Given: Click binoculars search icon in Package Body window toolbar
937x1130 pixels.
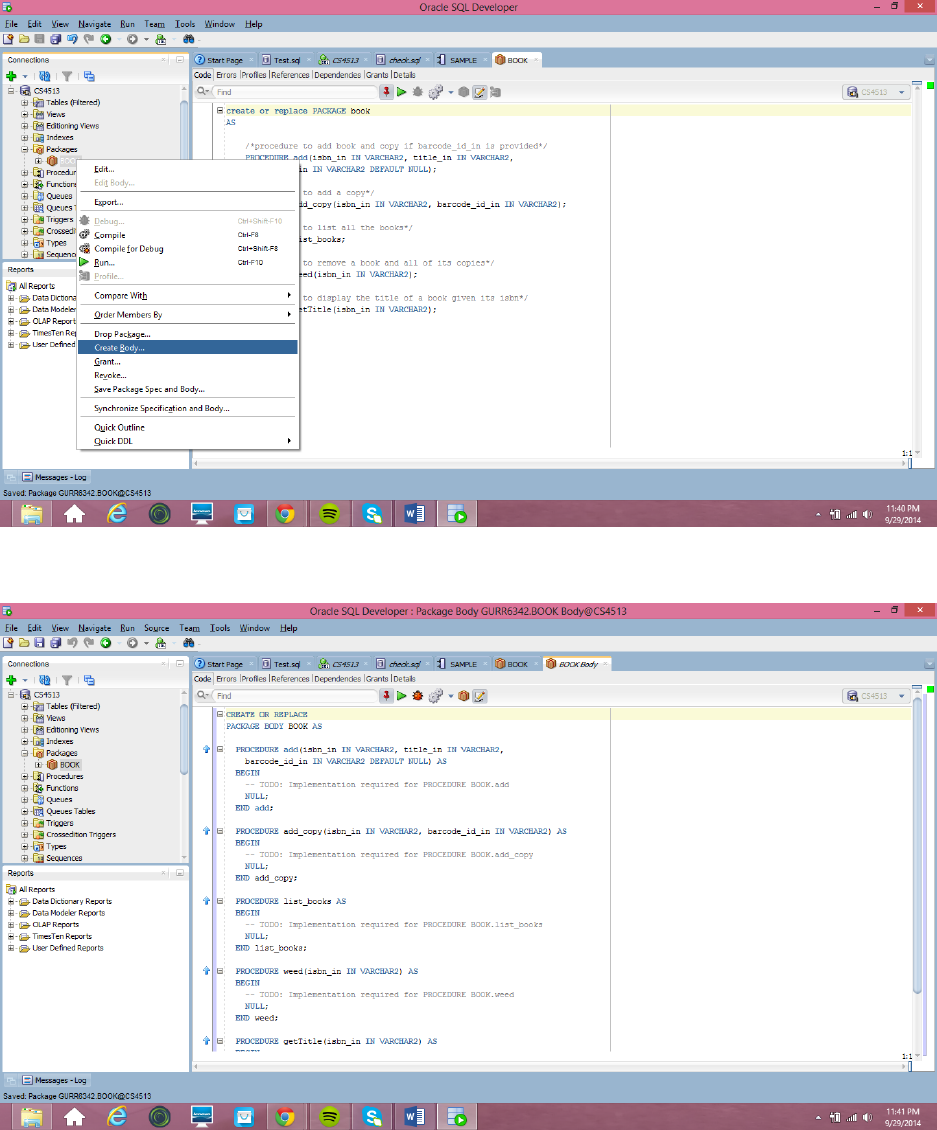Looking at the screenshot, I should click(188, 643).
